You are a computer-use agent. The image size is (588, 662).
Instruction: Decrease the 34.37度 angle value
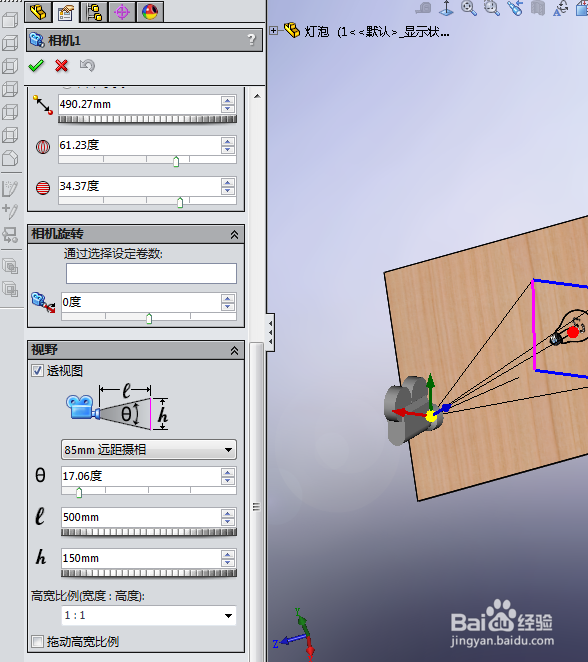pos(228,190)
